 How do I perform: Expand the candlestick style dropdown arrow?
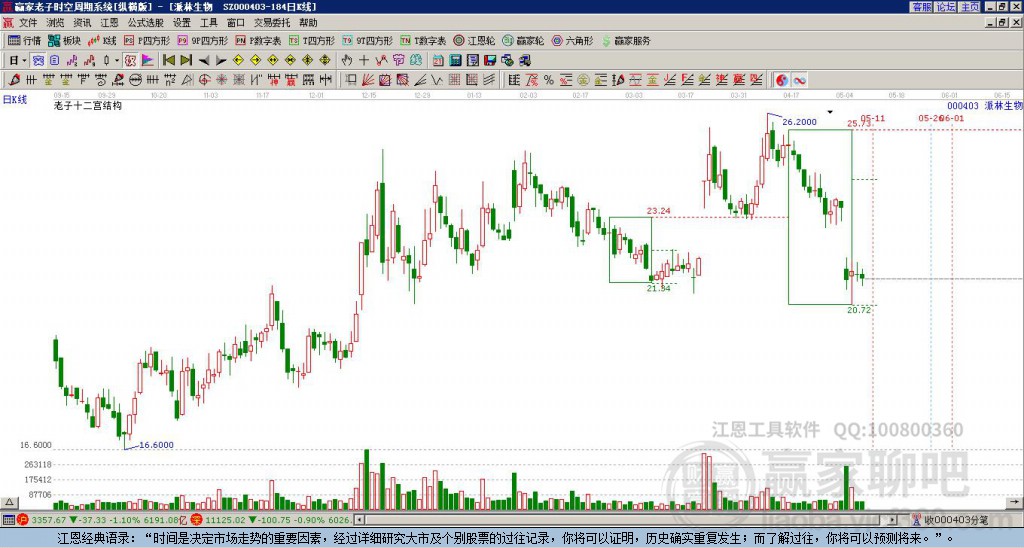(x=117, y=61)
